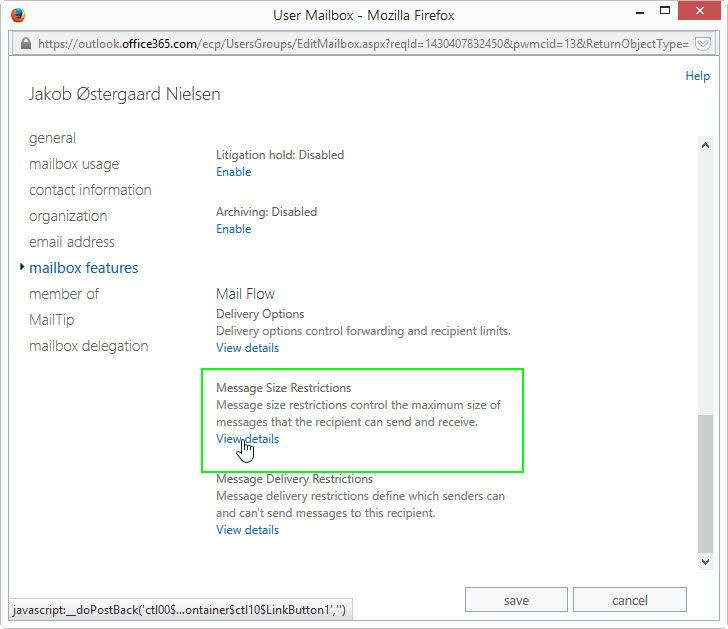Click the padlock icon in address bar
This screenshot has width=728, height=629.
[x=26, y=44]
